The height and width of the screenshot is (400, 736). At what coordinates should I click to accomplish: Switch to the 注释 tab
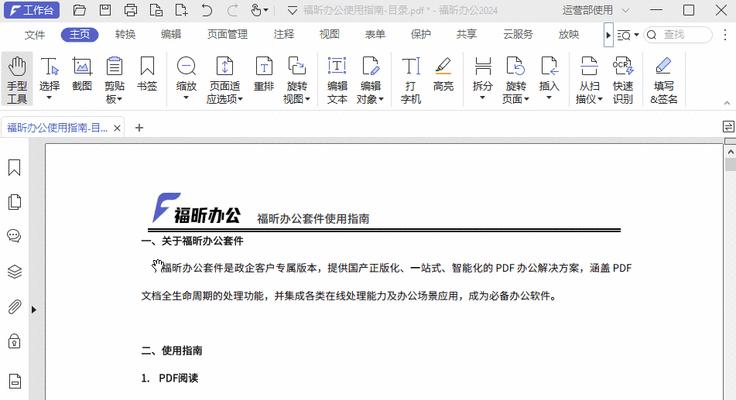click(284, 34)
